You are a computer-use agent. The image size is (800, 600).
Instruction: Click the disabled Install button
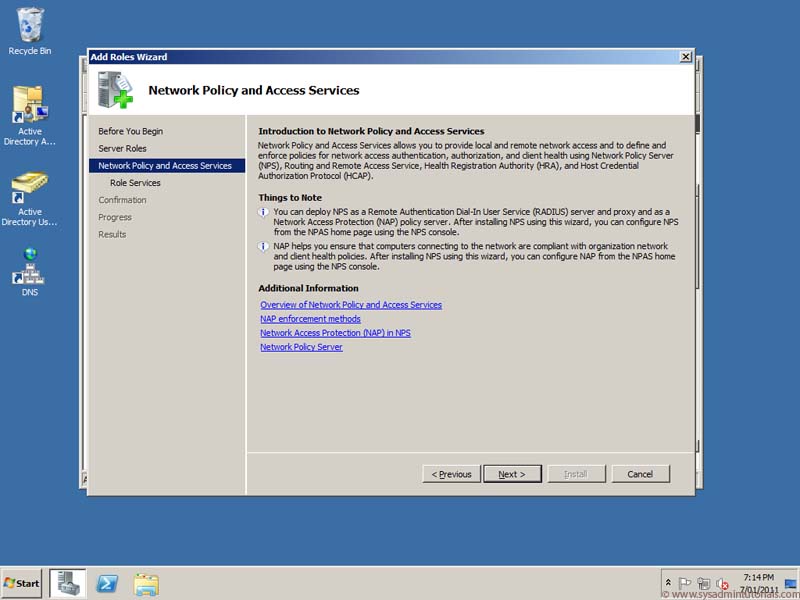click(x=576, y=474)
